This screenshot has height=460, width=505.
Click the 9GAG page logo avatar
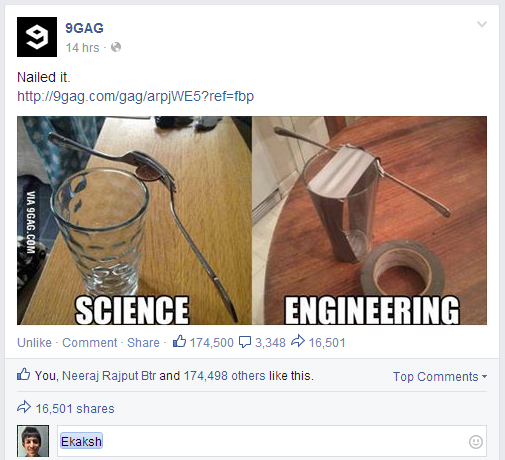pyautogui.click(x=37, y=37)
